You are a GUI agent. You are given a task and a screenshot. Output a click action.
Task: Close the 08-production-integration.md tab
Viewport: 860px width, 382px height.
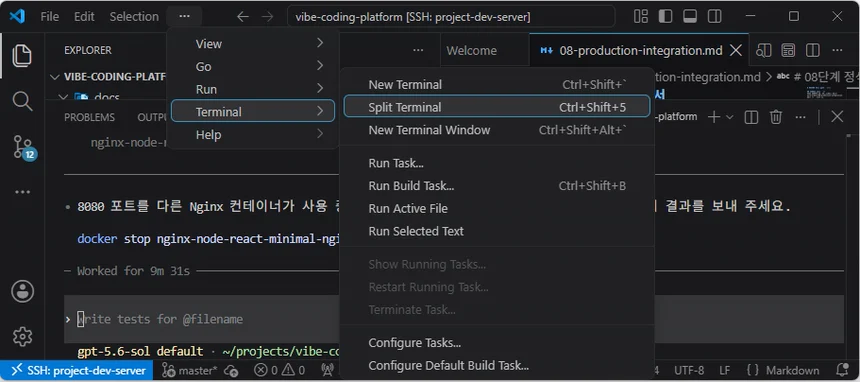coord(736,50)
